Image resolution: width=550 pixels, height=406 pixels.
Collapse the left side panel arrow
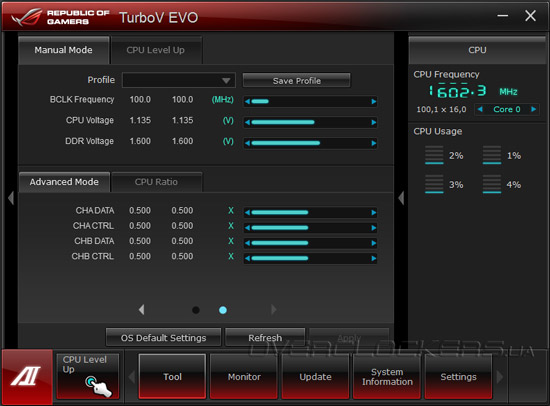point(11,198)
